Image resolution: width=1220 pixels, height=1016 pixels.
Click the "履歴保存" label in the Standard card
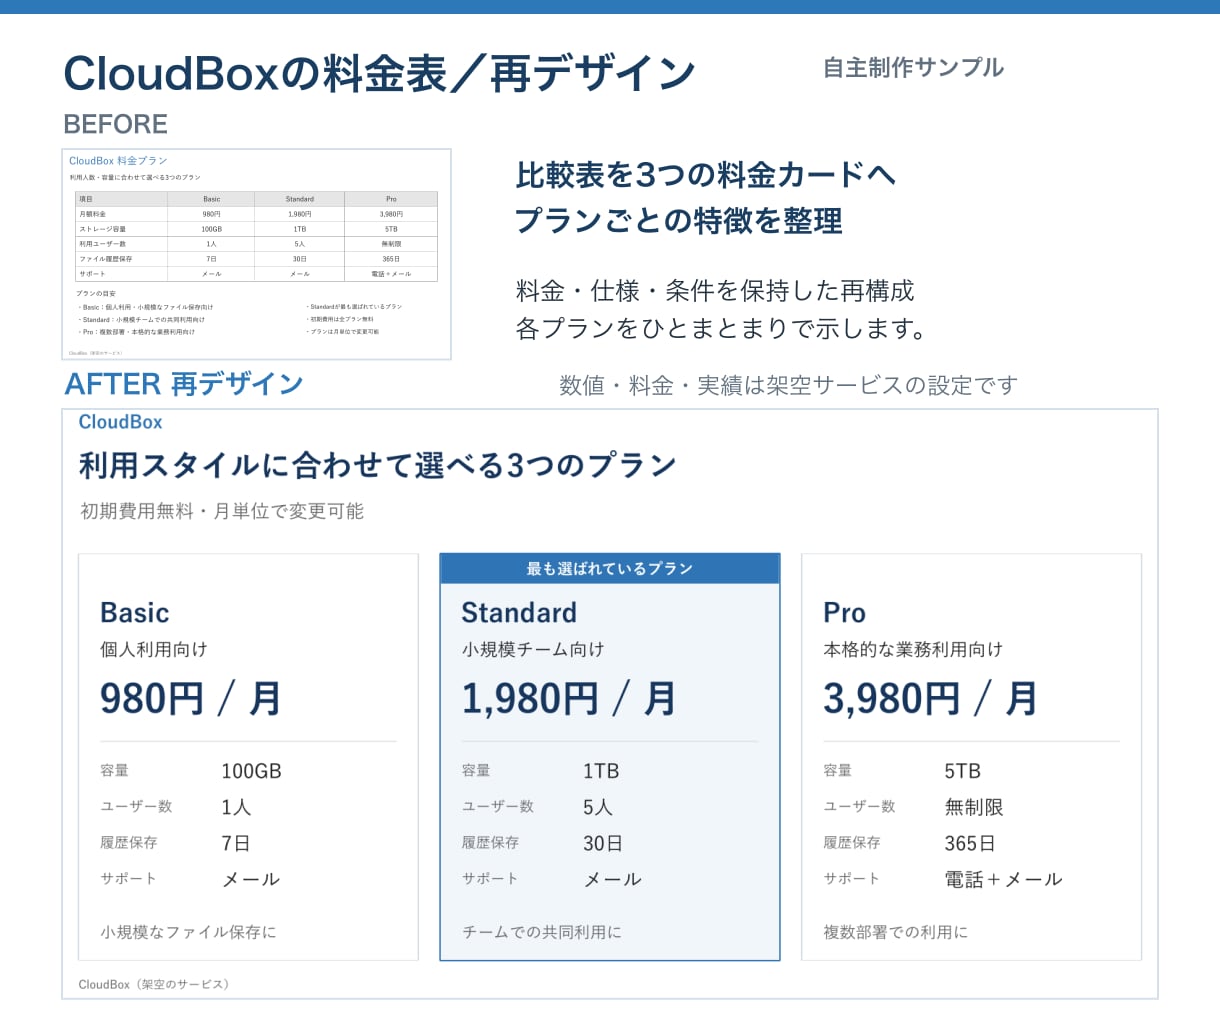click(490, 843)
